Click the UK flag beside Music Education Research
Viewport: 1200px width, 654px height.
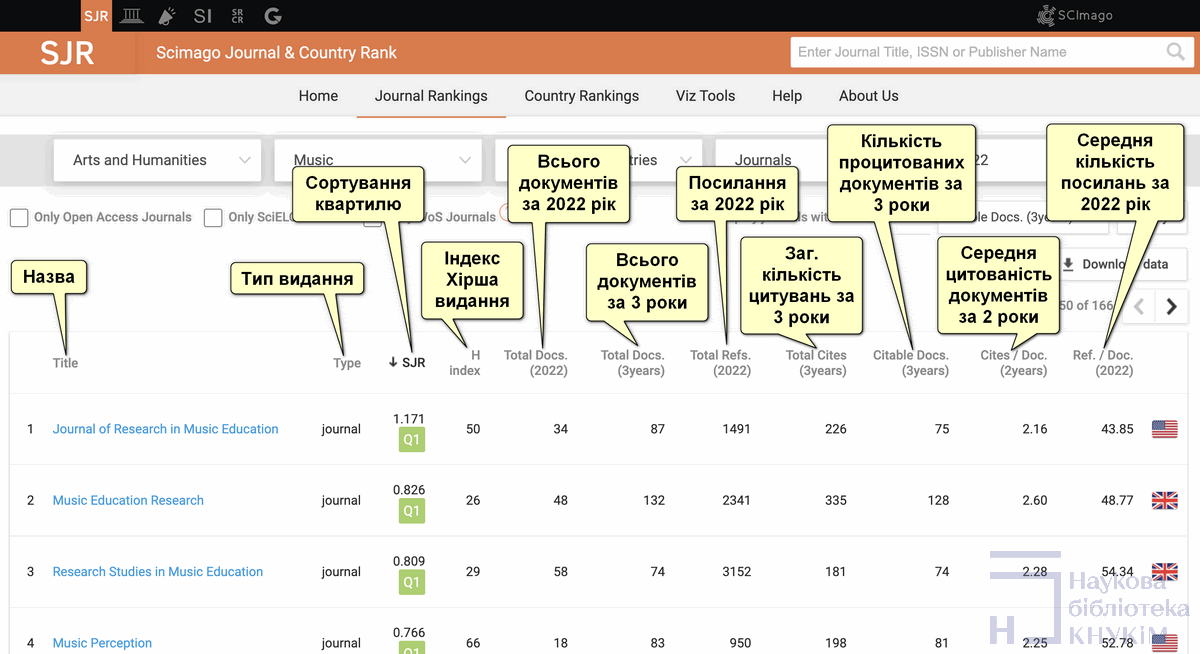tap(1164, 500)
